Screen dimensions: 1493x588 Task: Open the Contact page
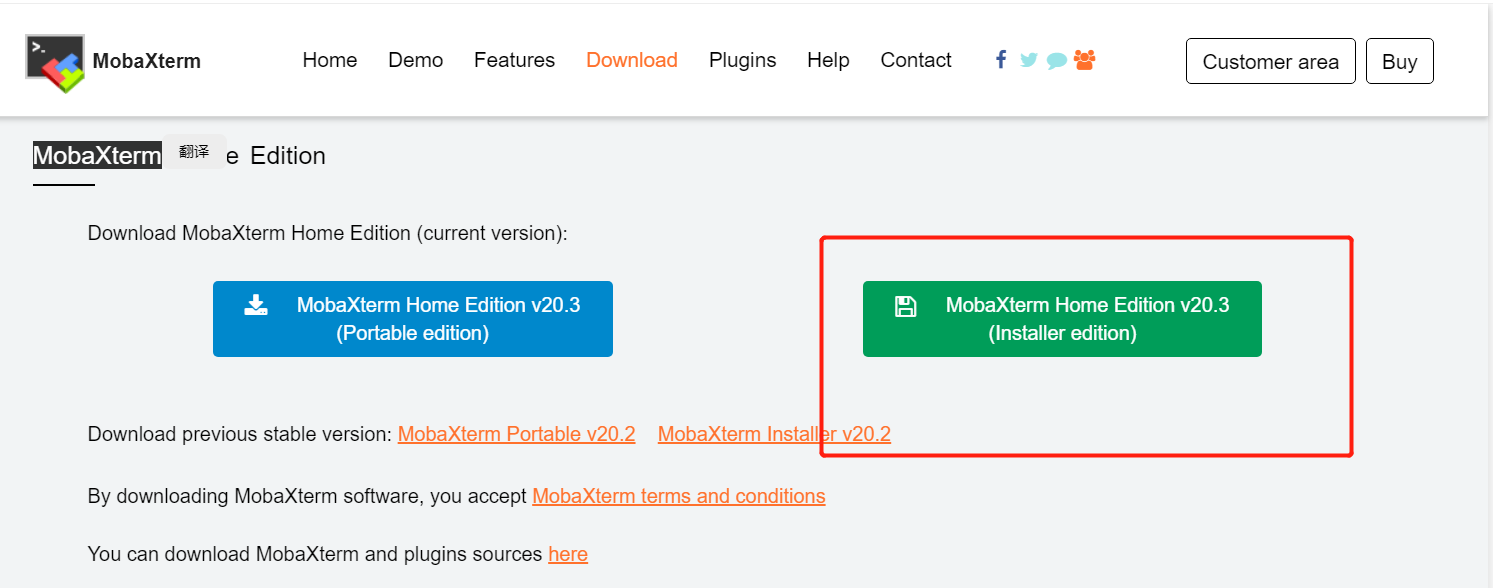[916, 60]
